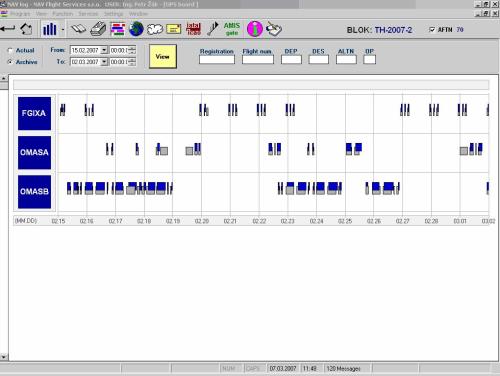Image resolution: width=500 pixels, height=376 pixels.
Task: Open the Services menu
Action: coord(88,14)
